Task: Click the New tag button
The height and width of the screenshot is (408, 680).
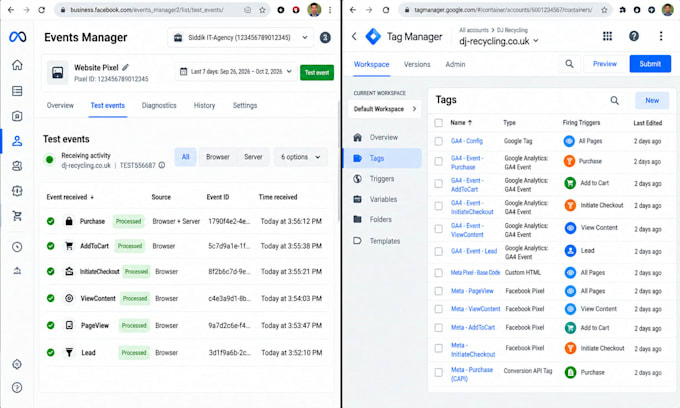Action: coord(652,101)
